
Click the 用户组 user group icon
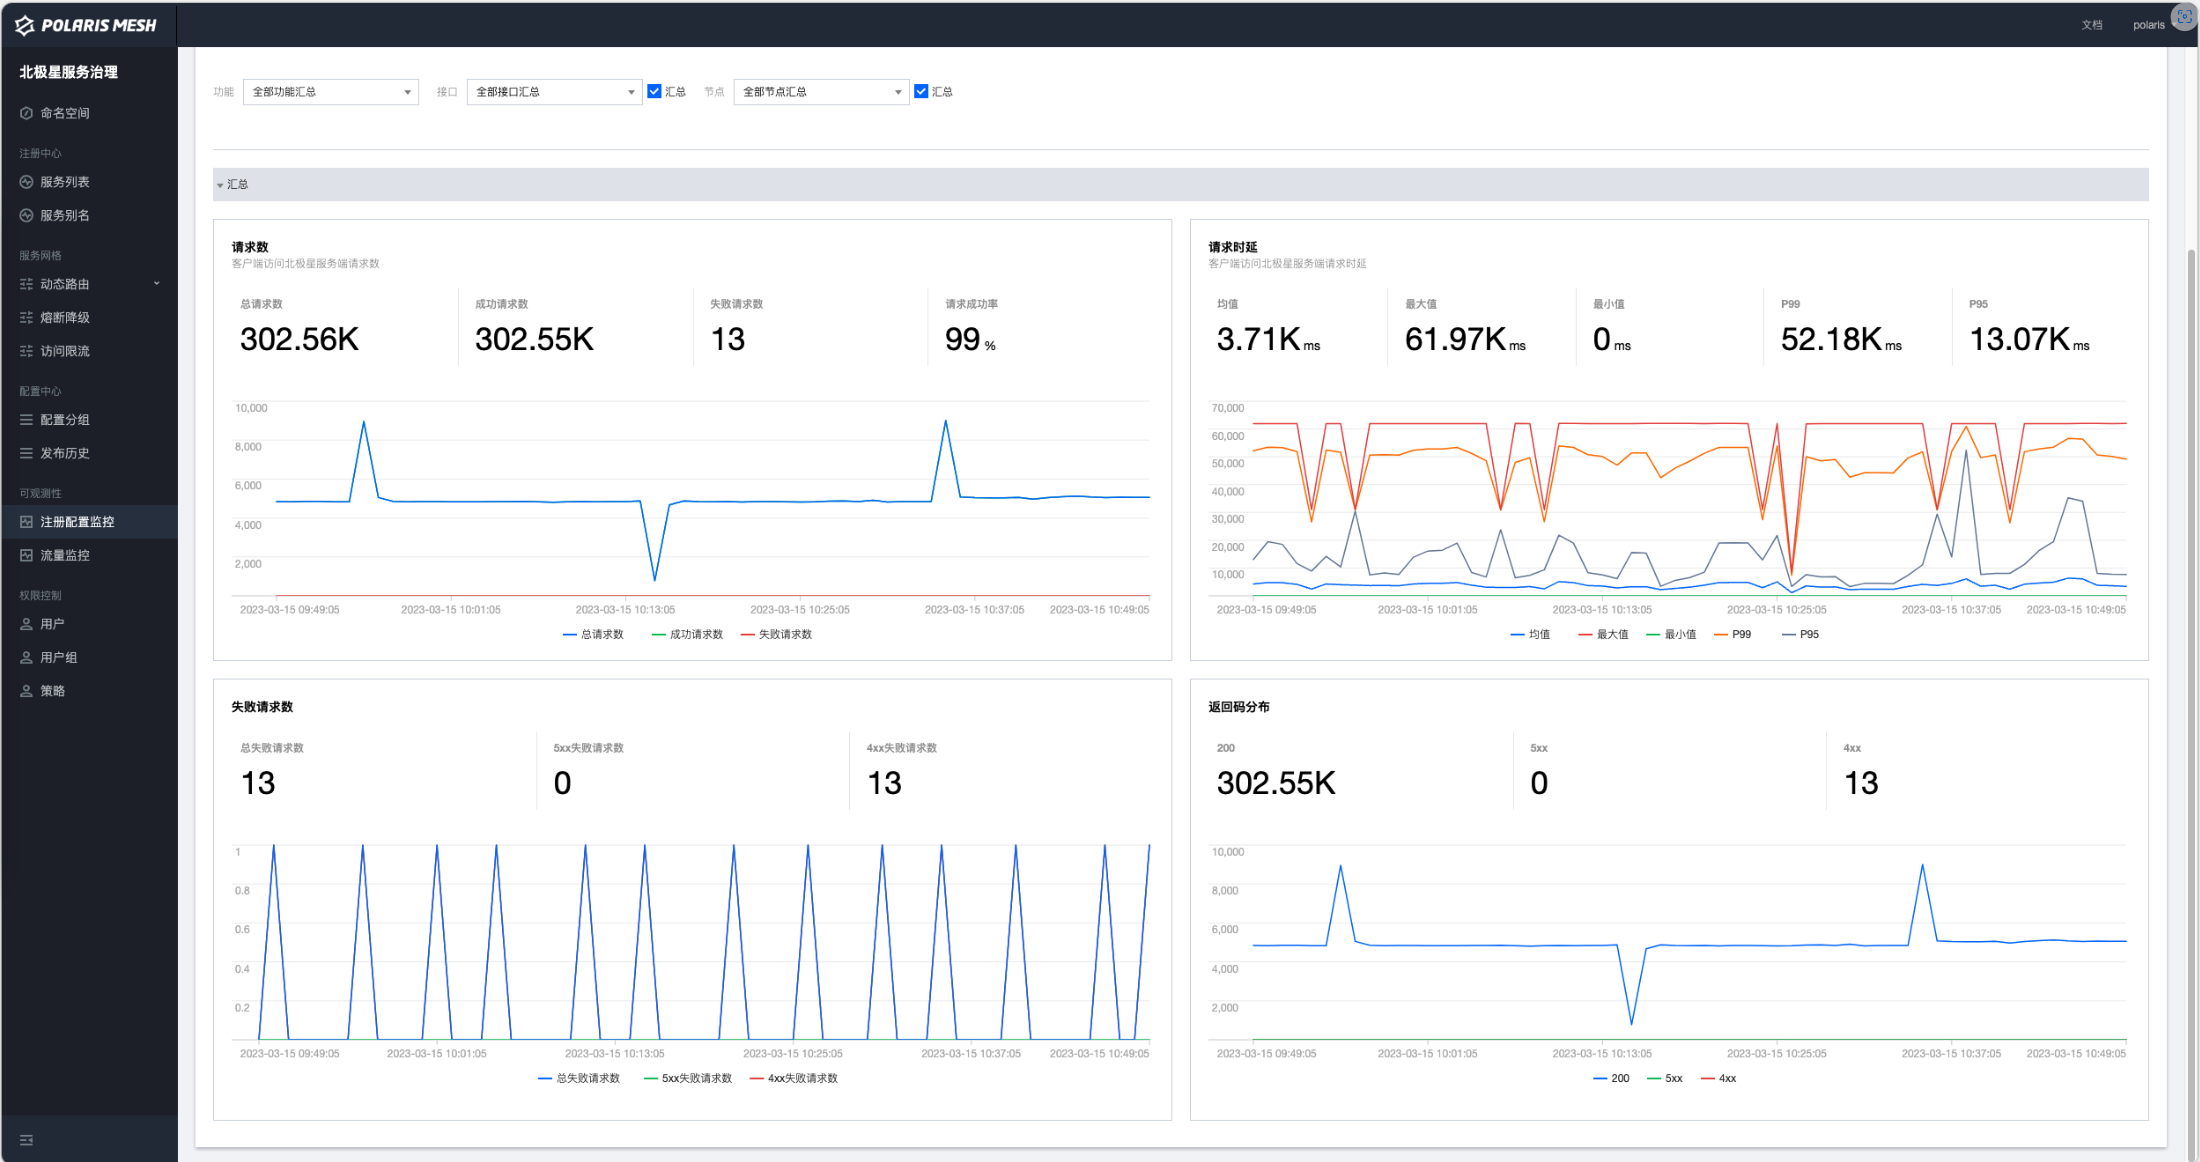[27, 658]
